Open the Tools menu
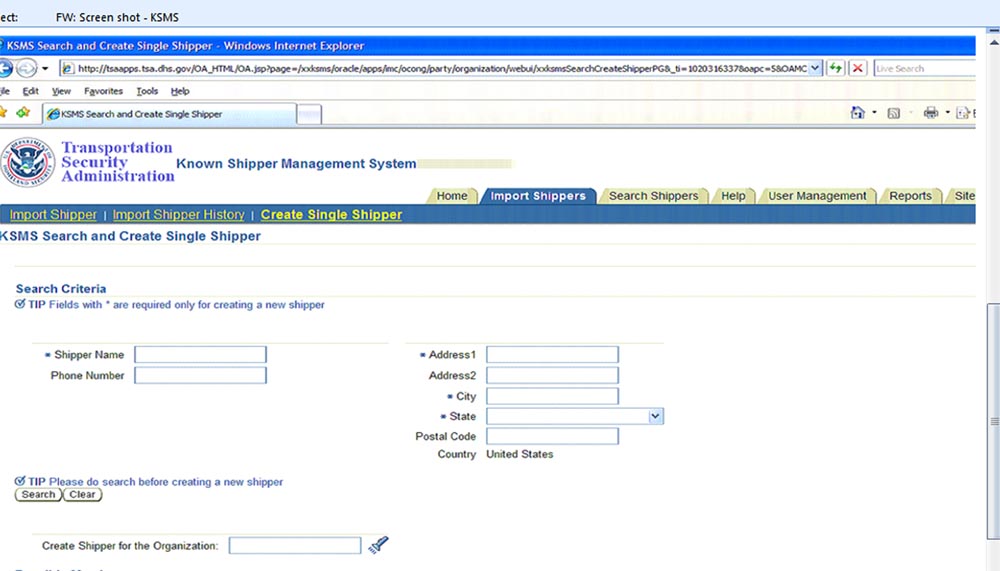 [x=147, y=91]
